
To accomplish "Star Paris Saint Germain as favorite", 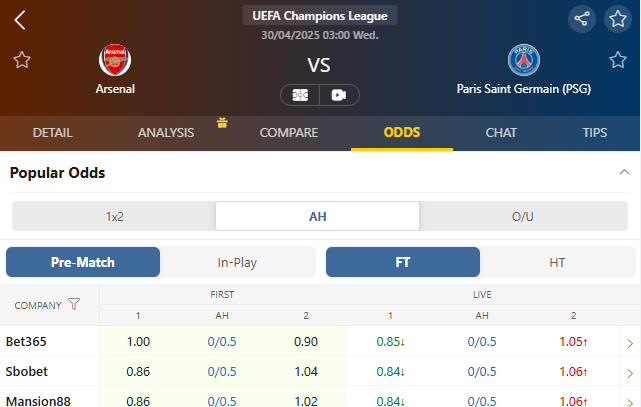I will [618, 60].
